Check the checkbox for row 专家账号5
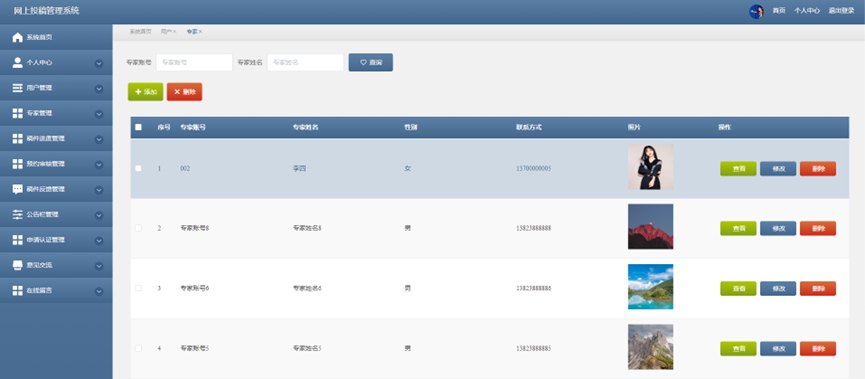Screen dimensions: 865x379 point(138,348)
